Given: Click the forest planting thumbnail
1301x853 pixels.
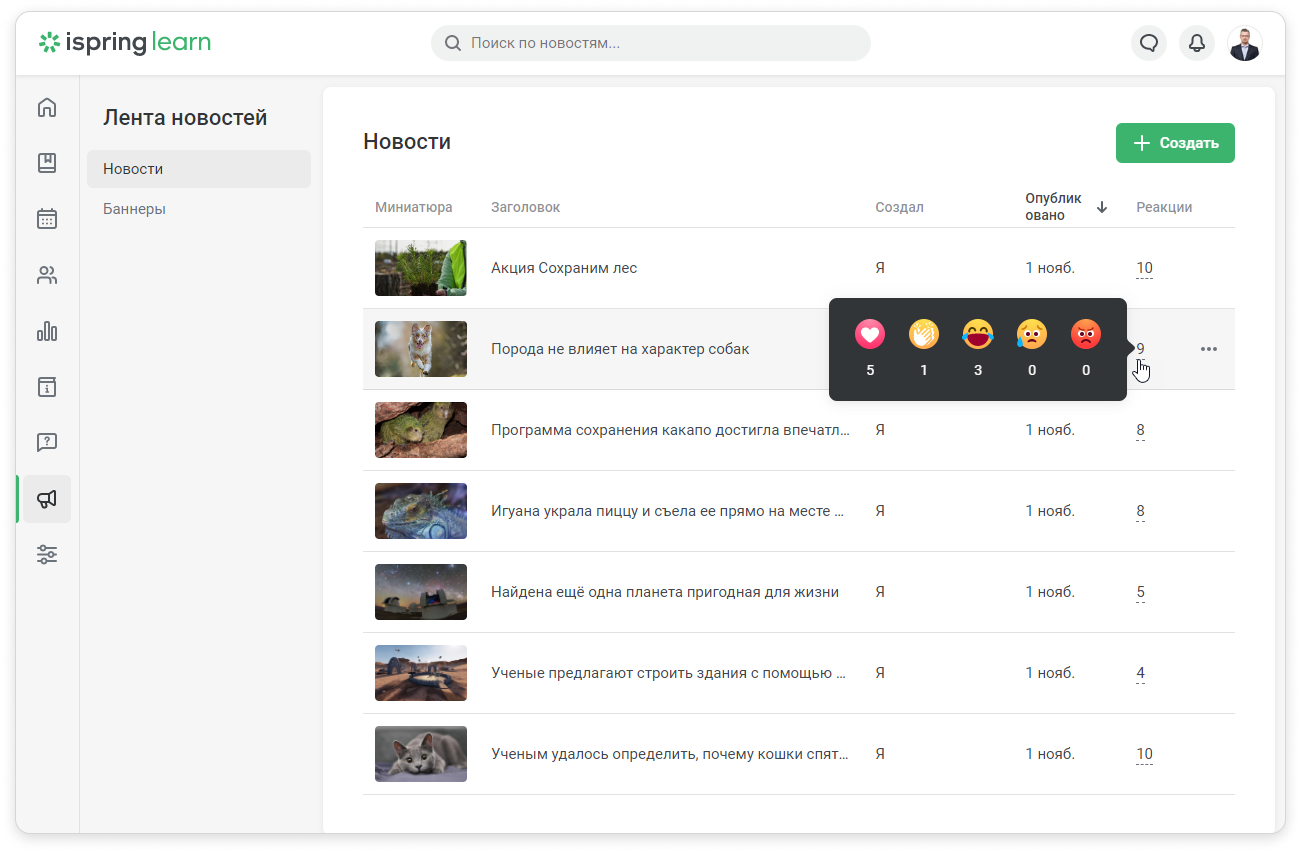Looking at the screenshot, I should [421, 268].
